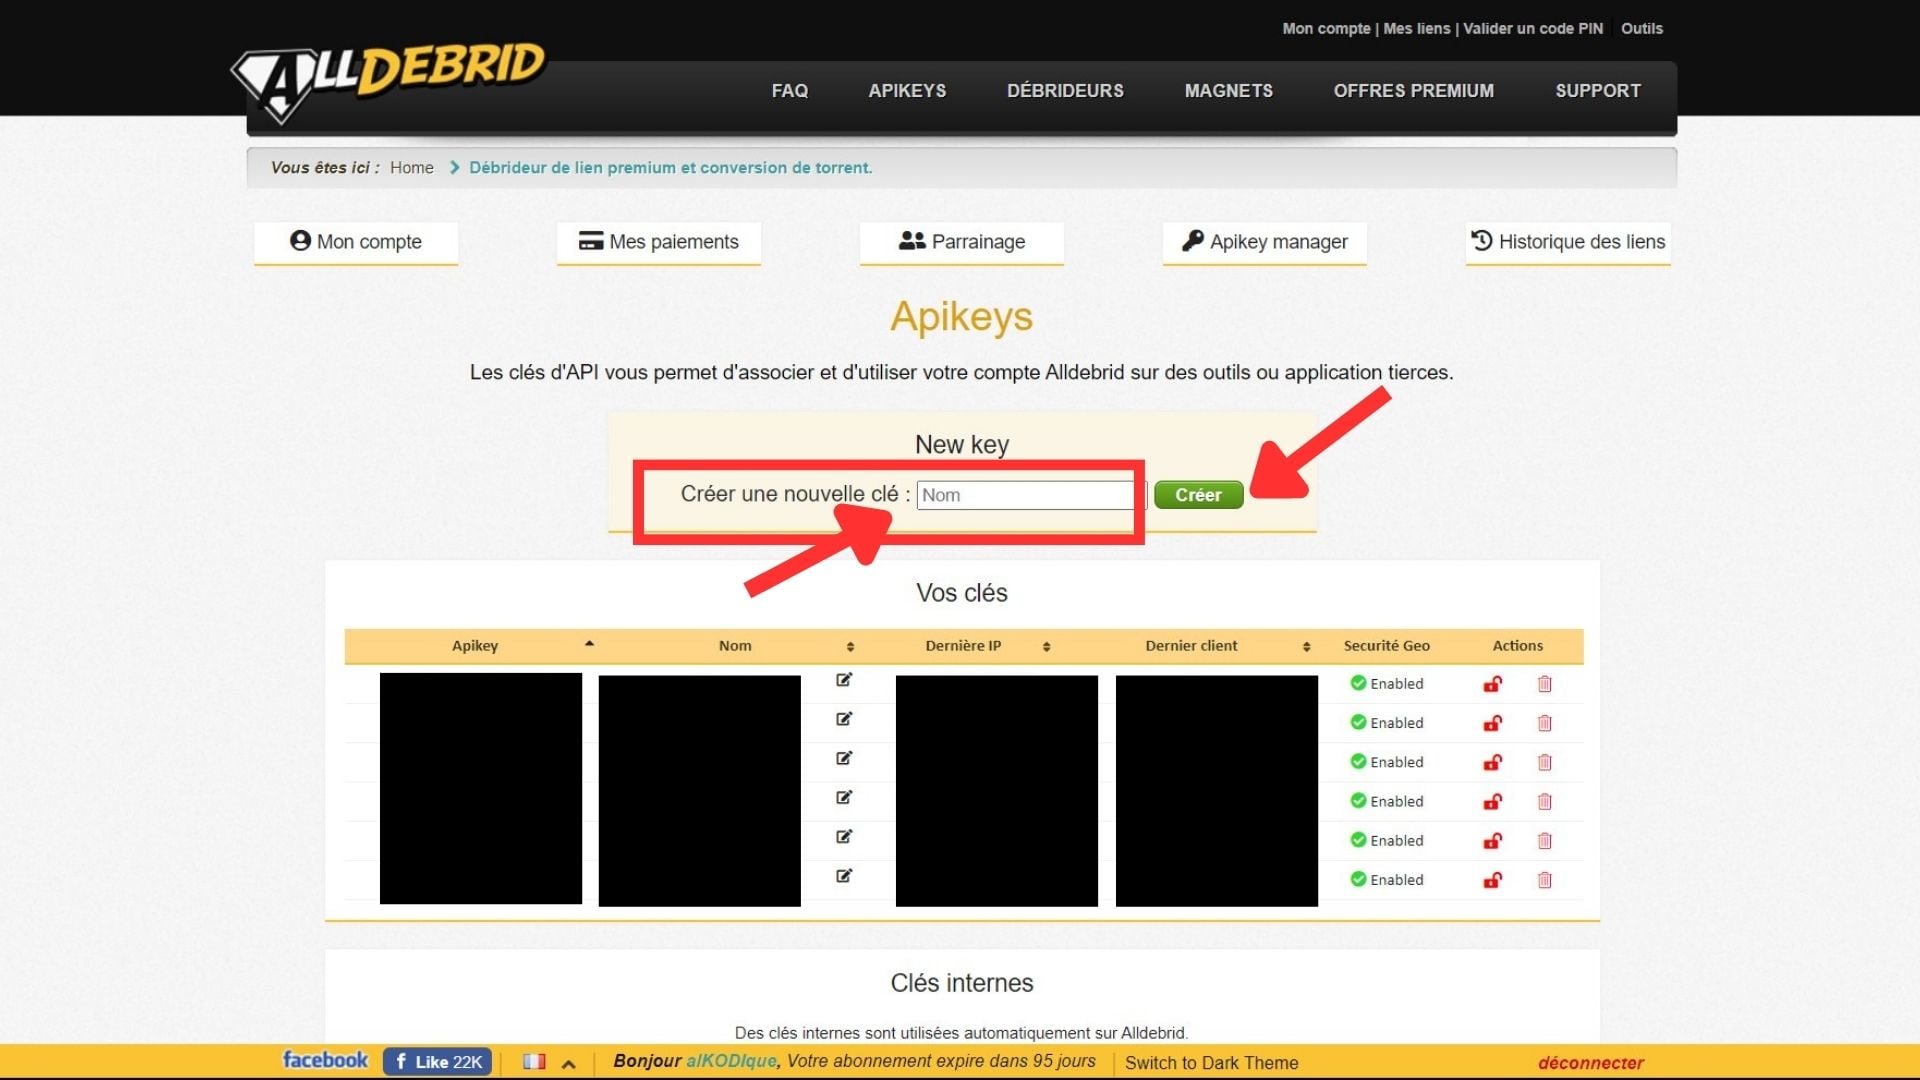
Task: Click the key icon next to Apikey manager
Action: (x=1192, y=241)
